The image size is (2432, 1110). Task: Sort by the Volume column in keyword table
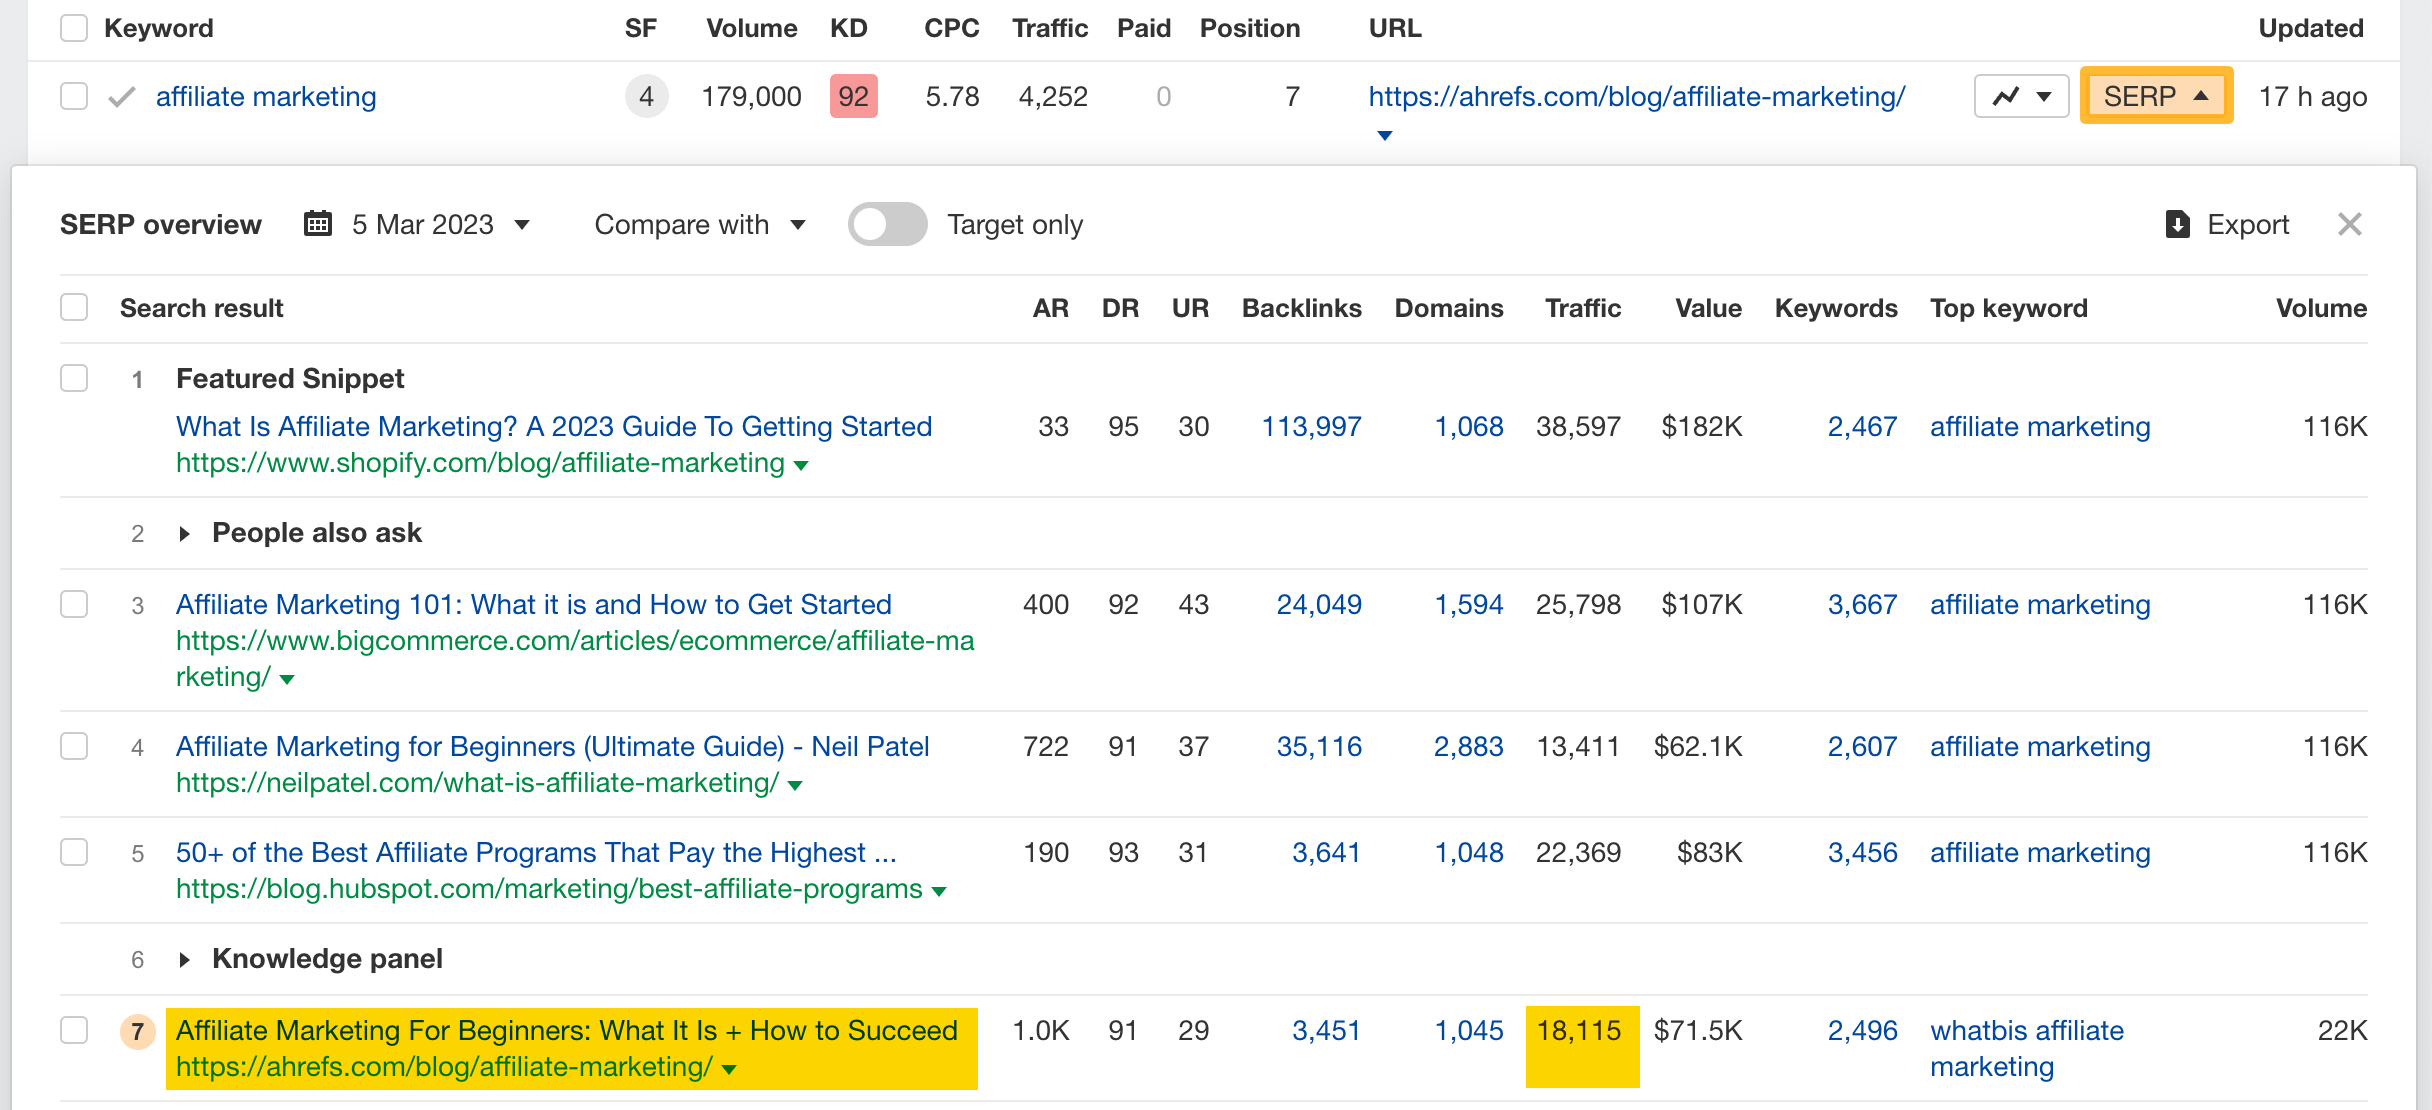pos(751,28)
